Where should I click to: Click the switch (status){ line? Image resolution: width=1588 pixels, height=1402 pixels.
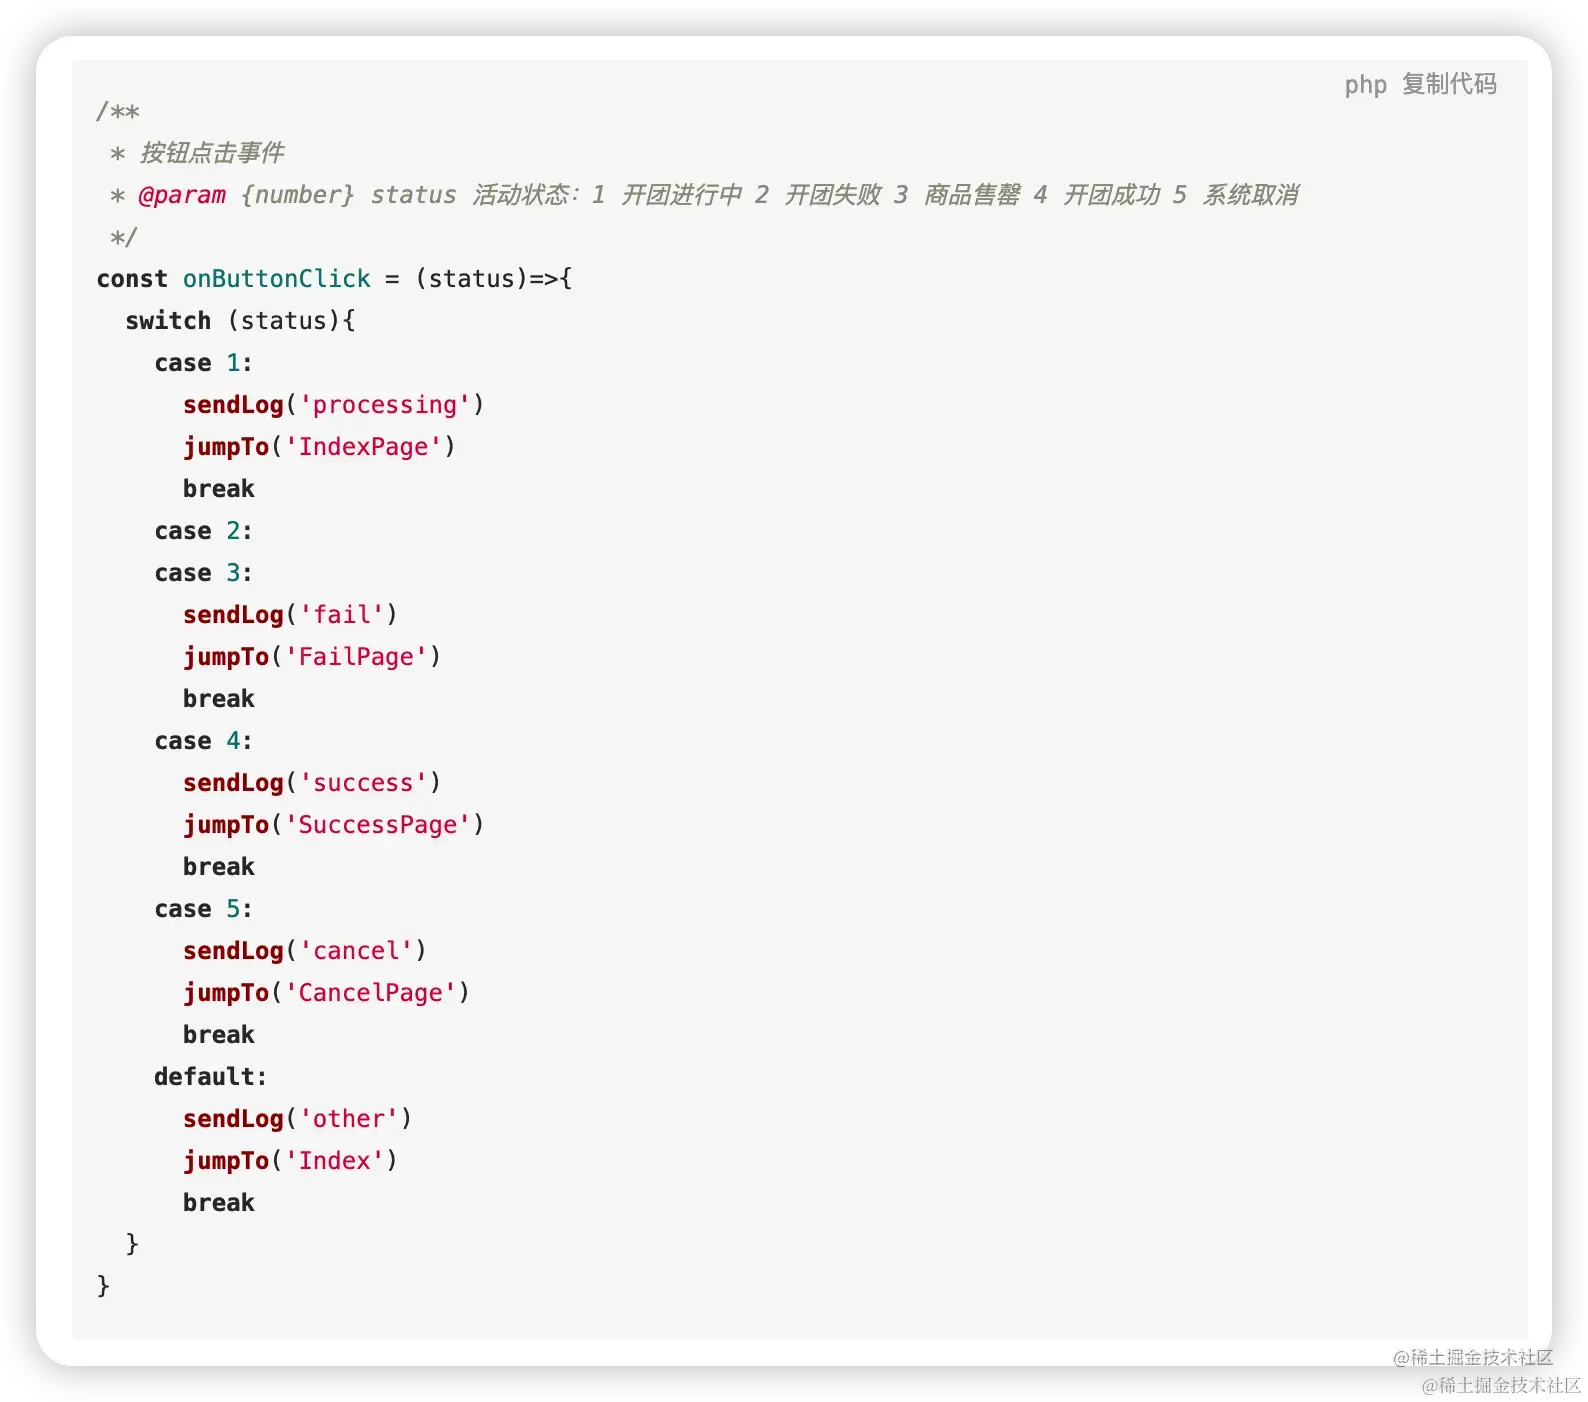coord(240,321)
